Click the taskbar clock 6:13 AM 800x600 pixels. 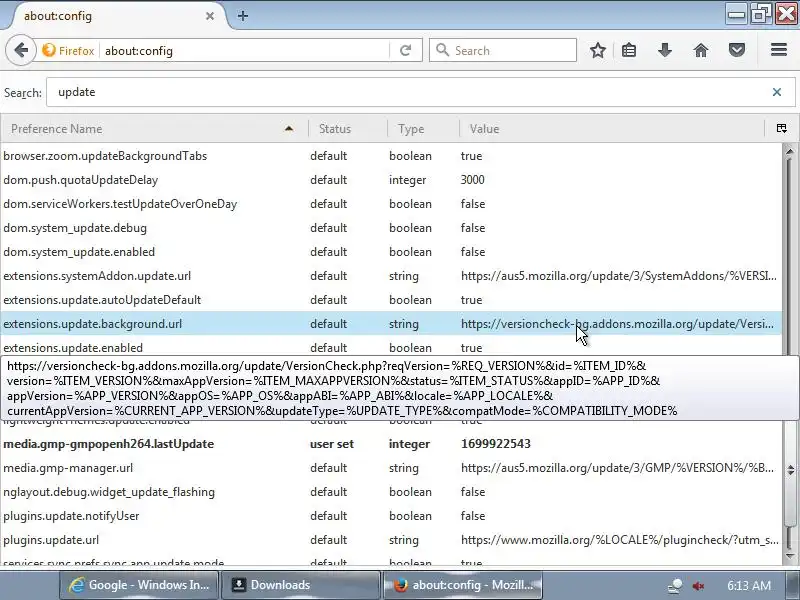click(x=748, y=585)
